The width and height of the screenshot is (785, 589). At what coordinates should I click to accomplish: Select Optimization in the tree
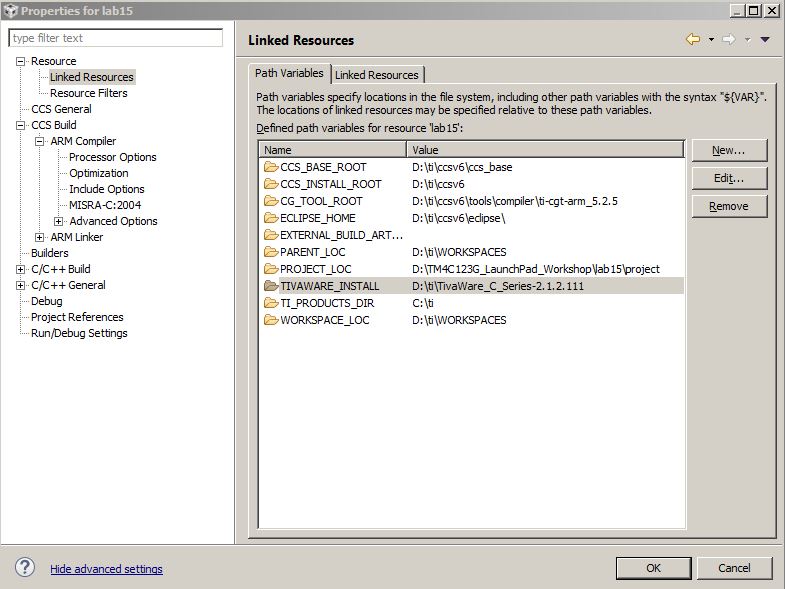pyautogui.click(x=99, y=173)
